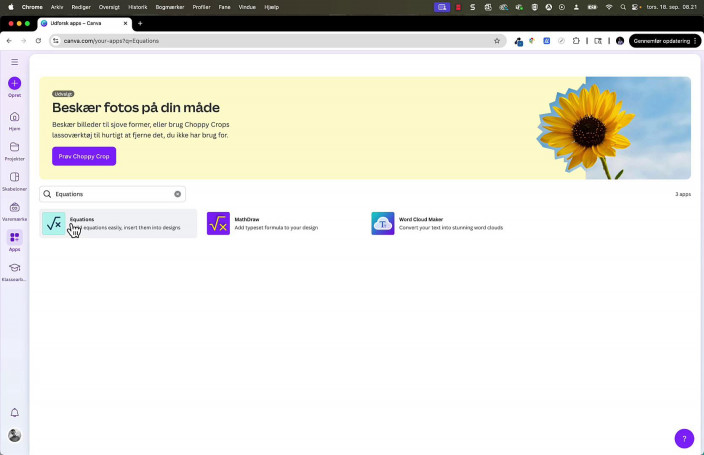Viewport: 704px width, 455px height.
Task: Click the Opret plus icon in sidebar
Action: [x=14, y=84]
